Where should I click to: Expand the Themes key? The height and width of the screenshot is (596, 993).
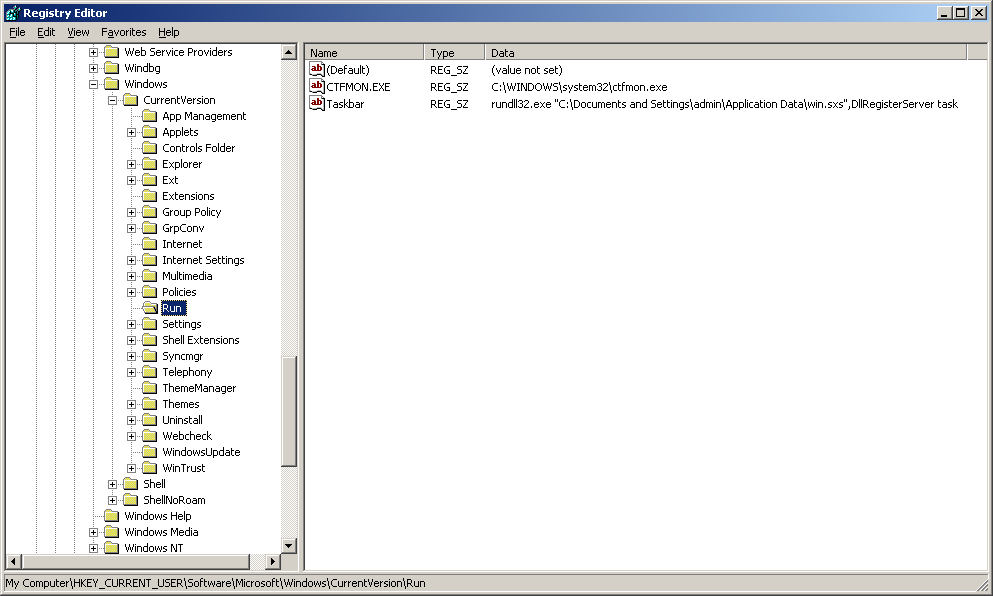131,404
